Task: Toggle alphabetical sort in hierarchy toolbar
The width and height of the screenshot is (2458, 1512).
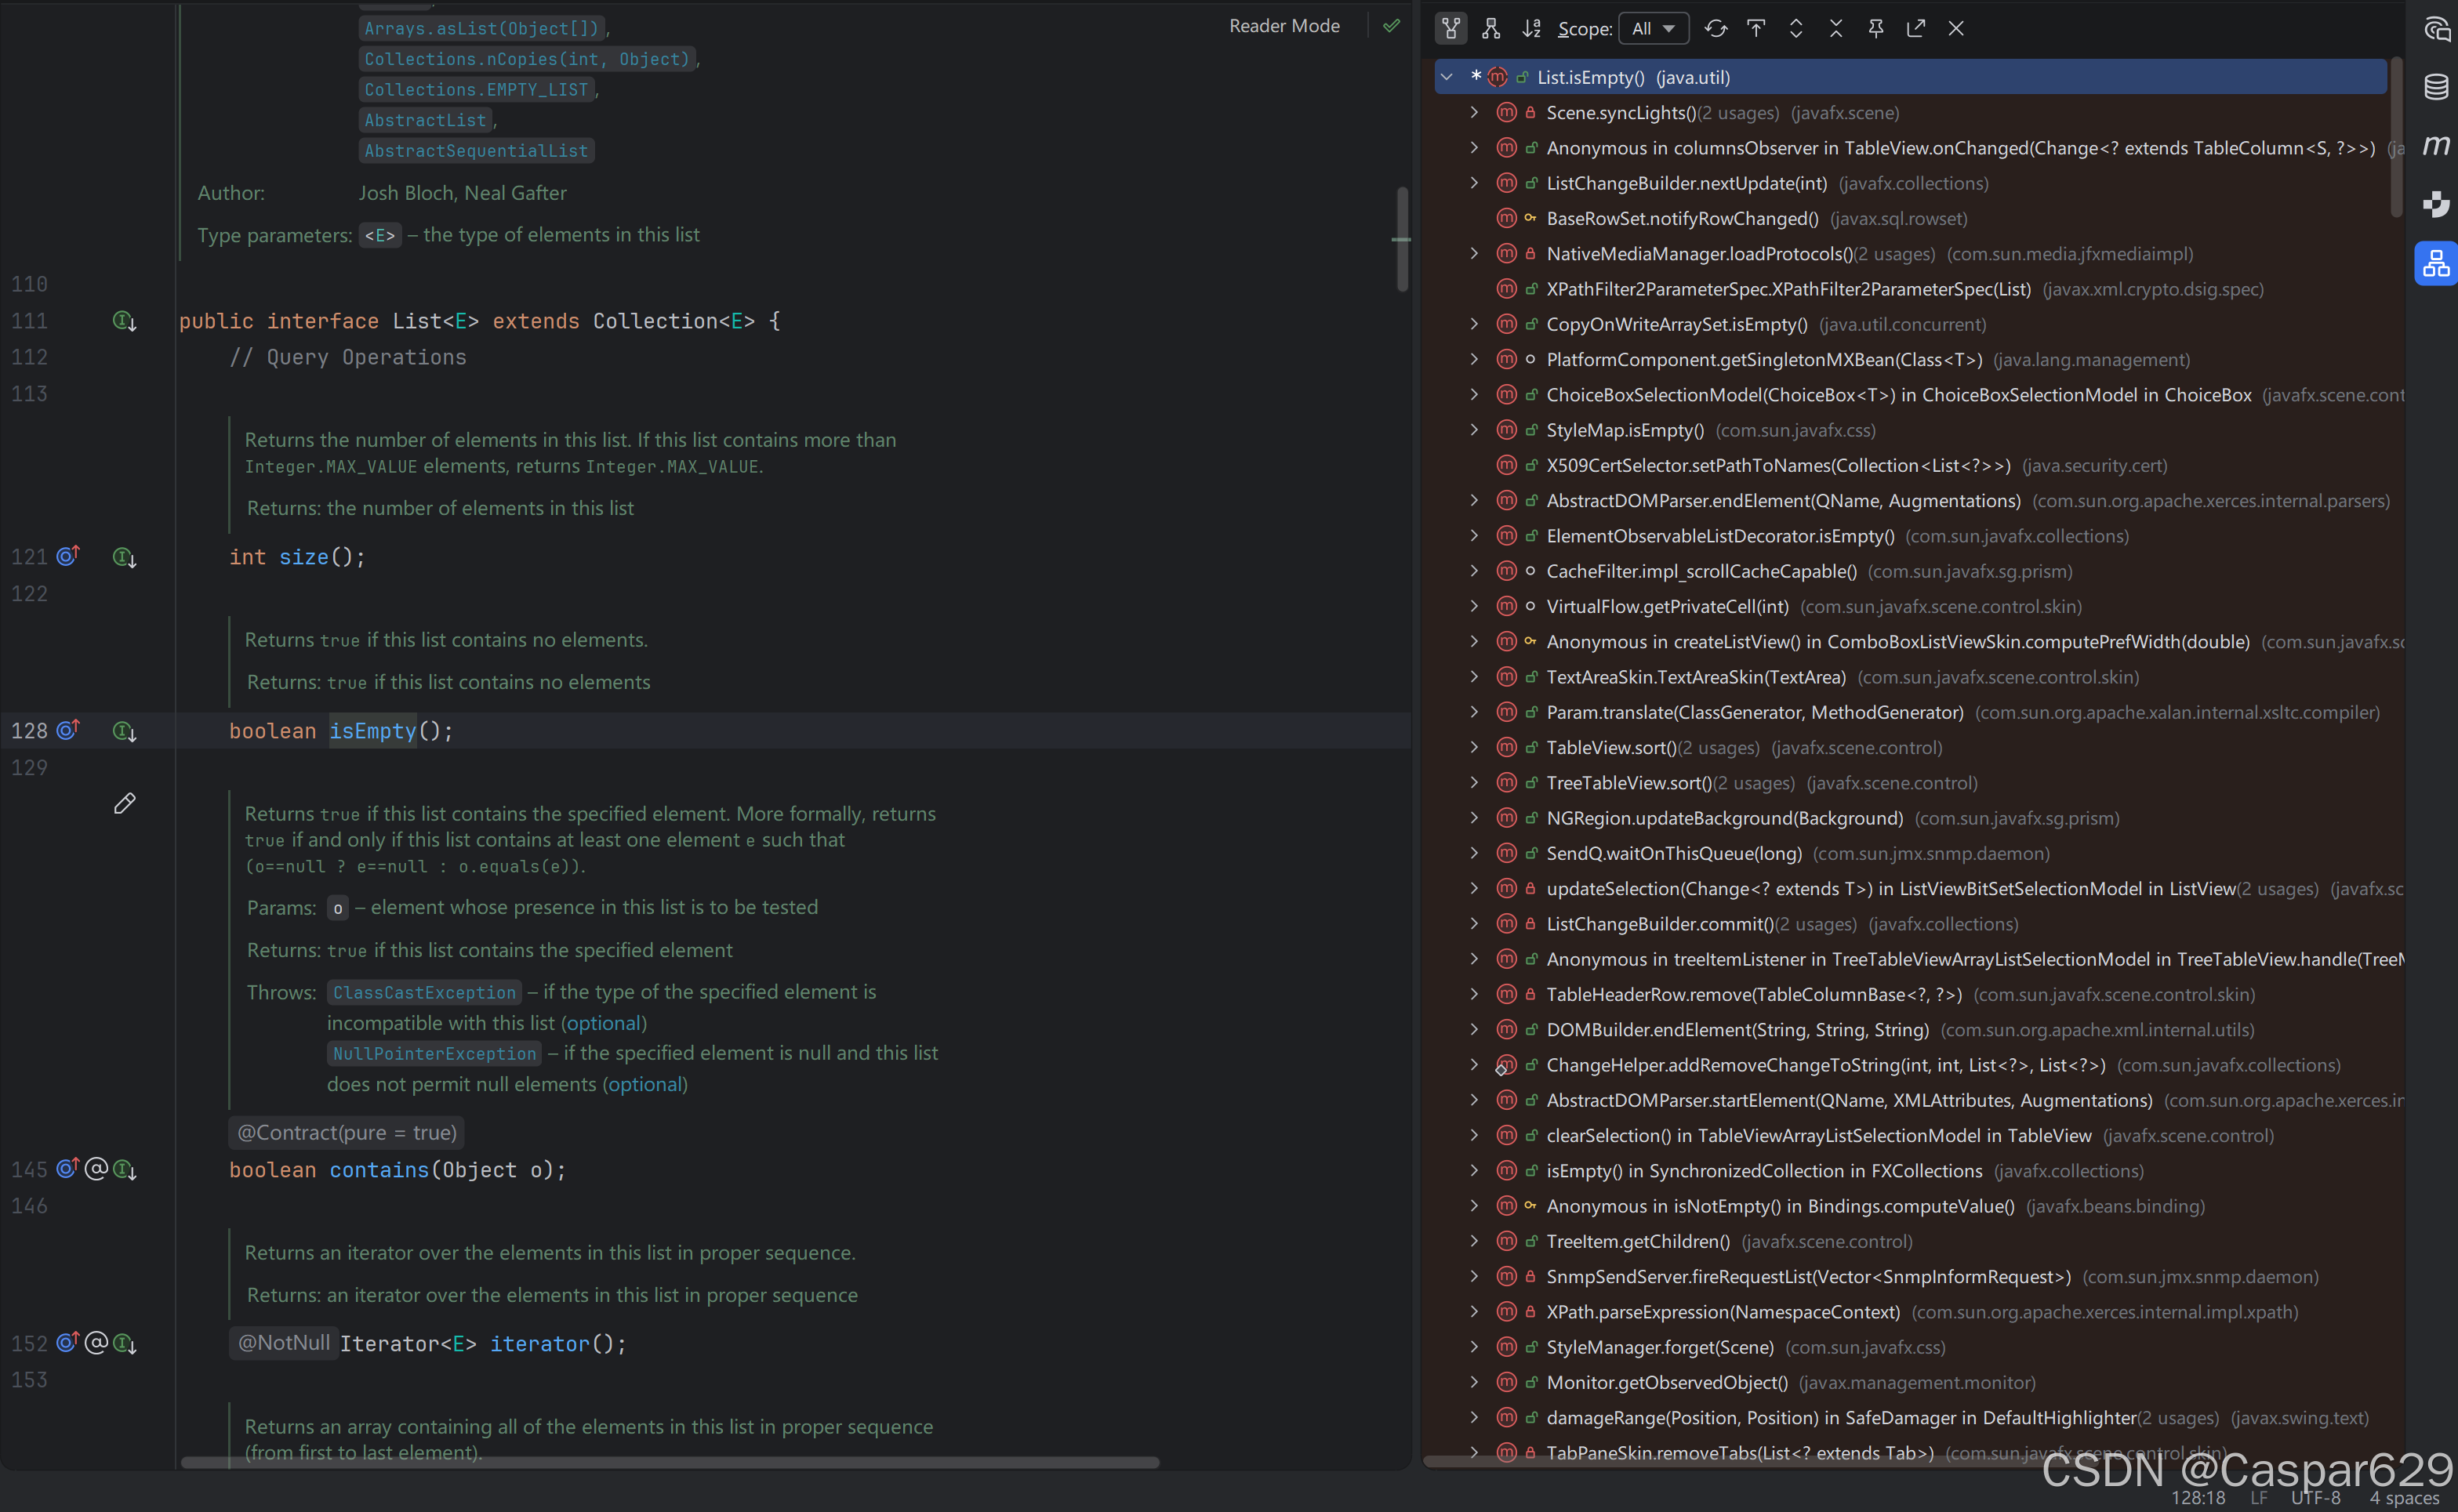Action: click(x=1531, y=29)
